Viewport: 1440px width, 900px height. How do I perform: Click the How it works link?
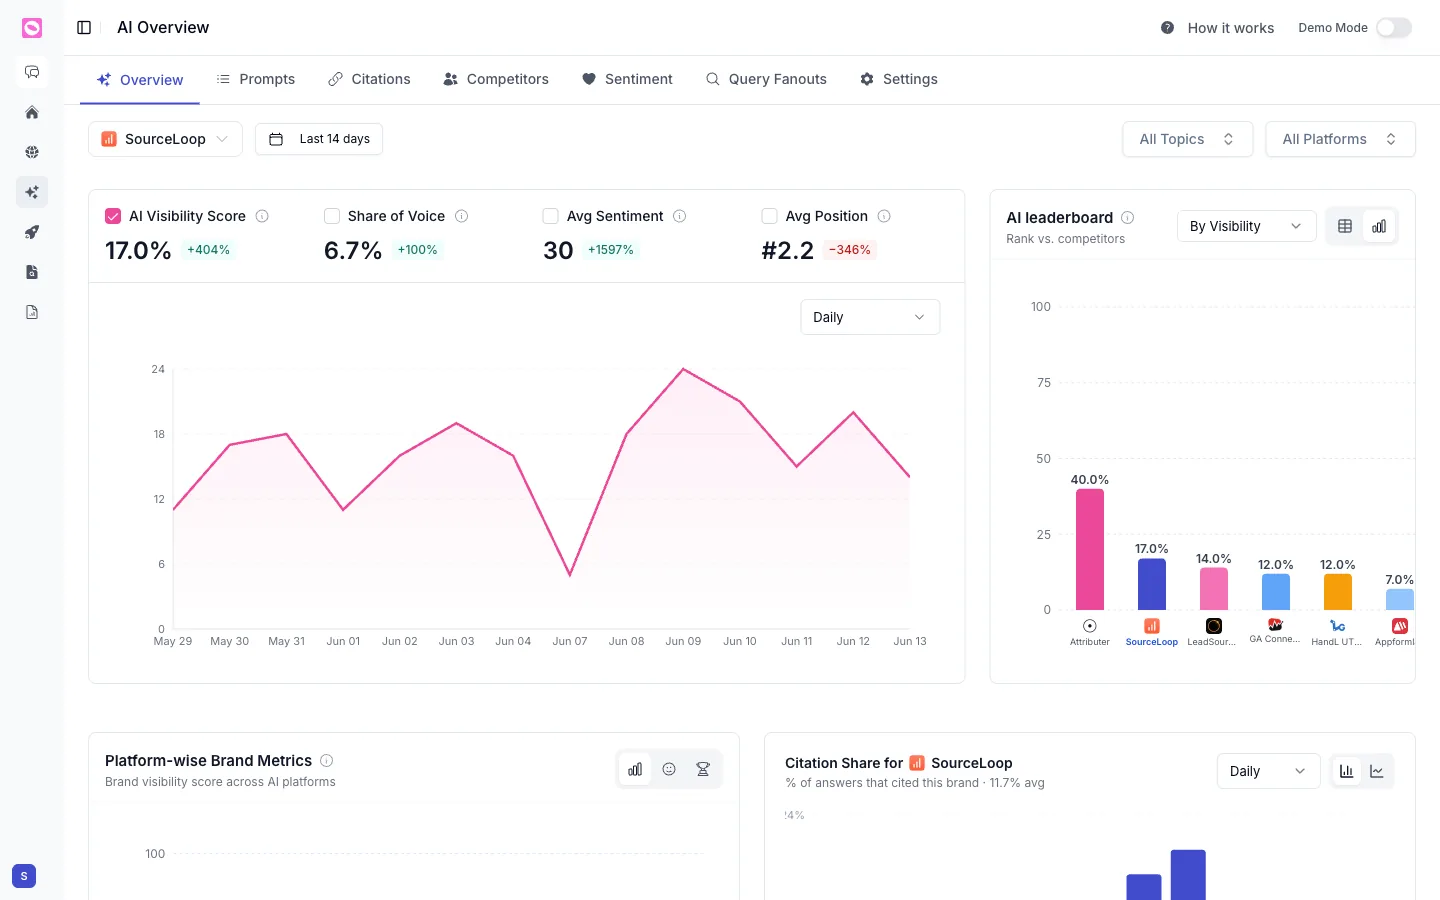coord(1230,28)
